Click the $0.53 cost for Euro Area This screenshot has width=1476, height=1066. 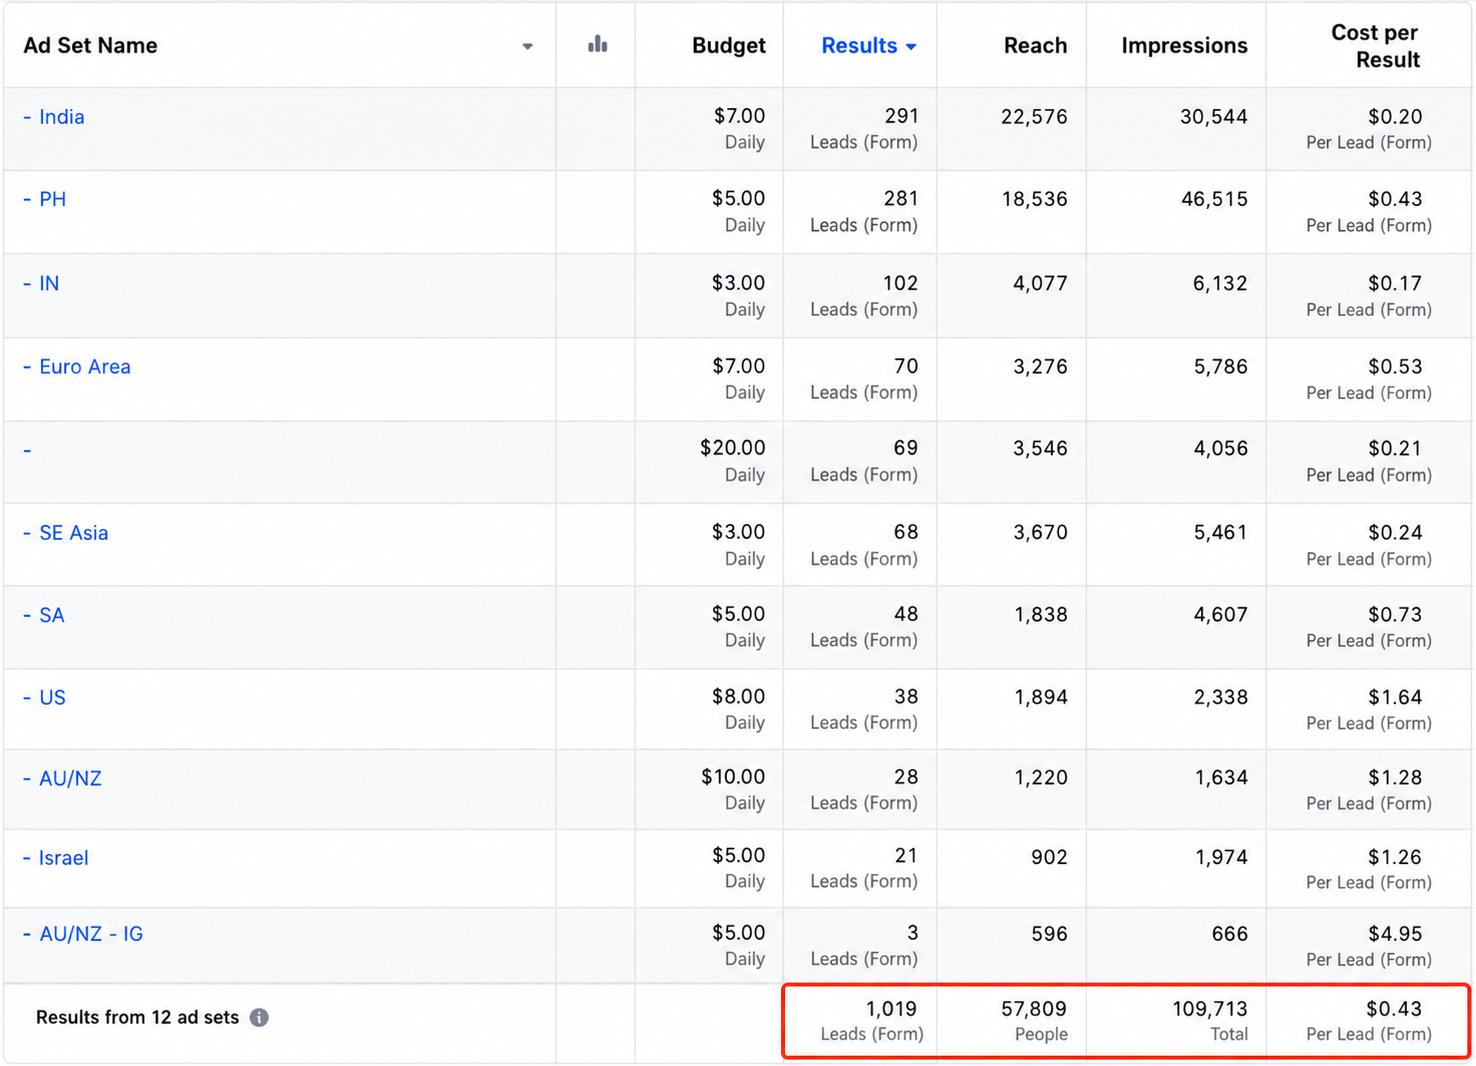(1395, 366)
